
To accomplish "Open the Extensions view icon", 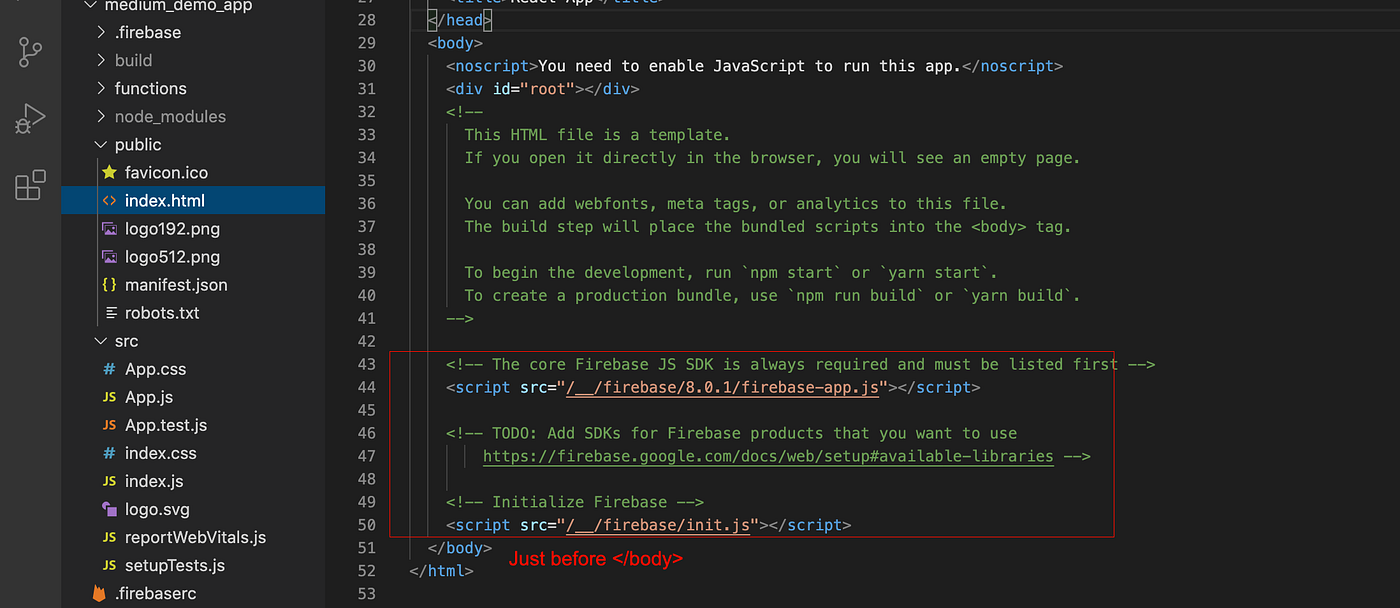I will [x=30, y=184].
